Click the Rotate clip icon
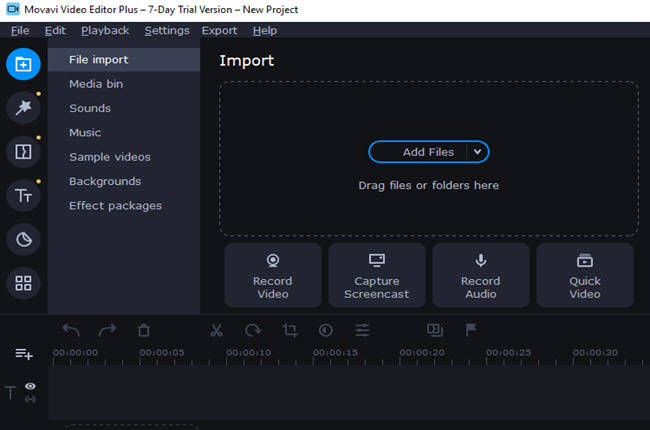Screen dimensions: 650x430 click(x=253, y=330)
